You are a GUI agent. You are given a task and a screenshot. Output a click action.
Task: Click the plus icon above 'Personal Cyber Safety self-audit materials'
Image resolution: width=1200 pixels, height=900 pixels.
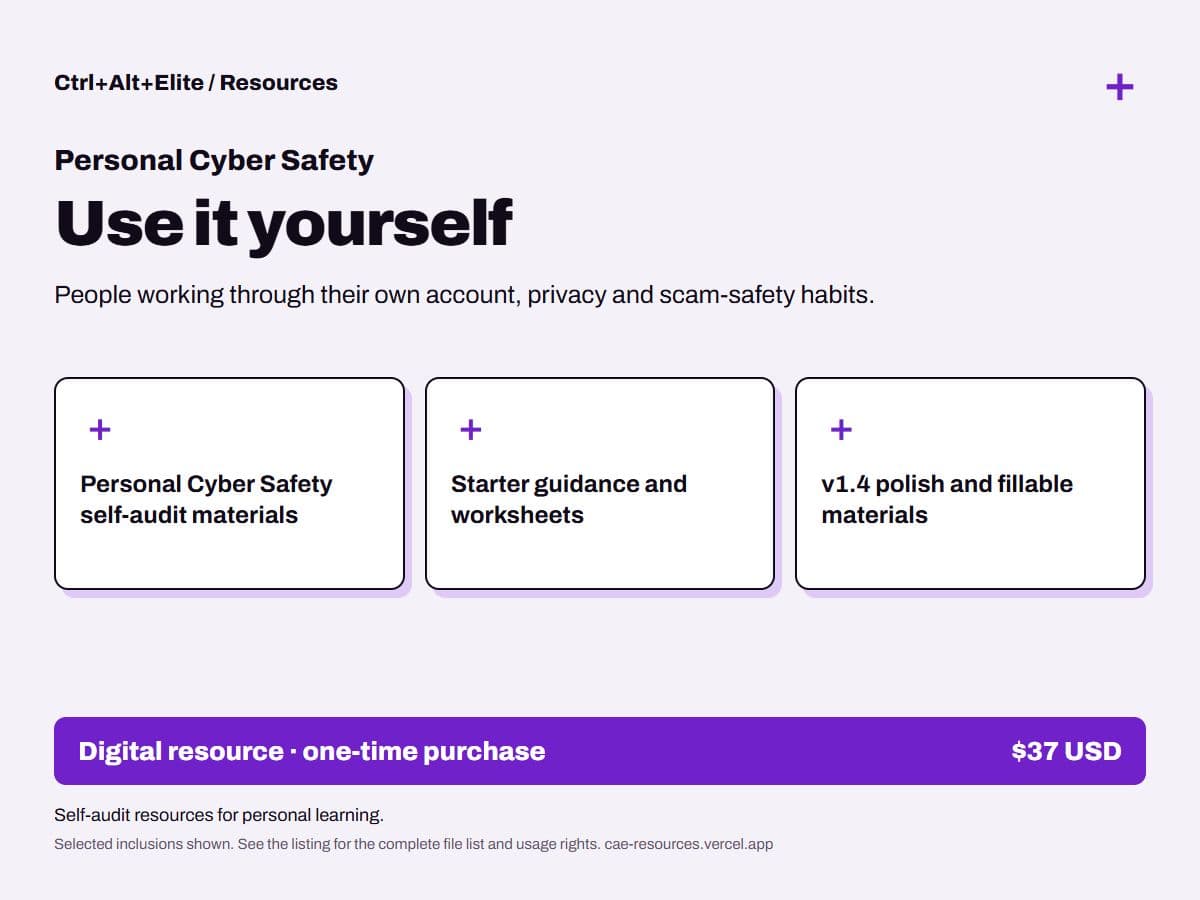coord(100,429)
